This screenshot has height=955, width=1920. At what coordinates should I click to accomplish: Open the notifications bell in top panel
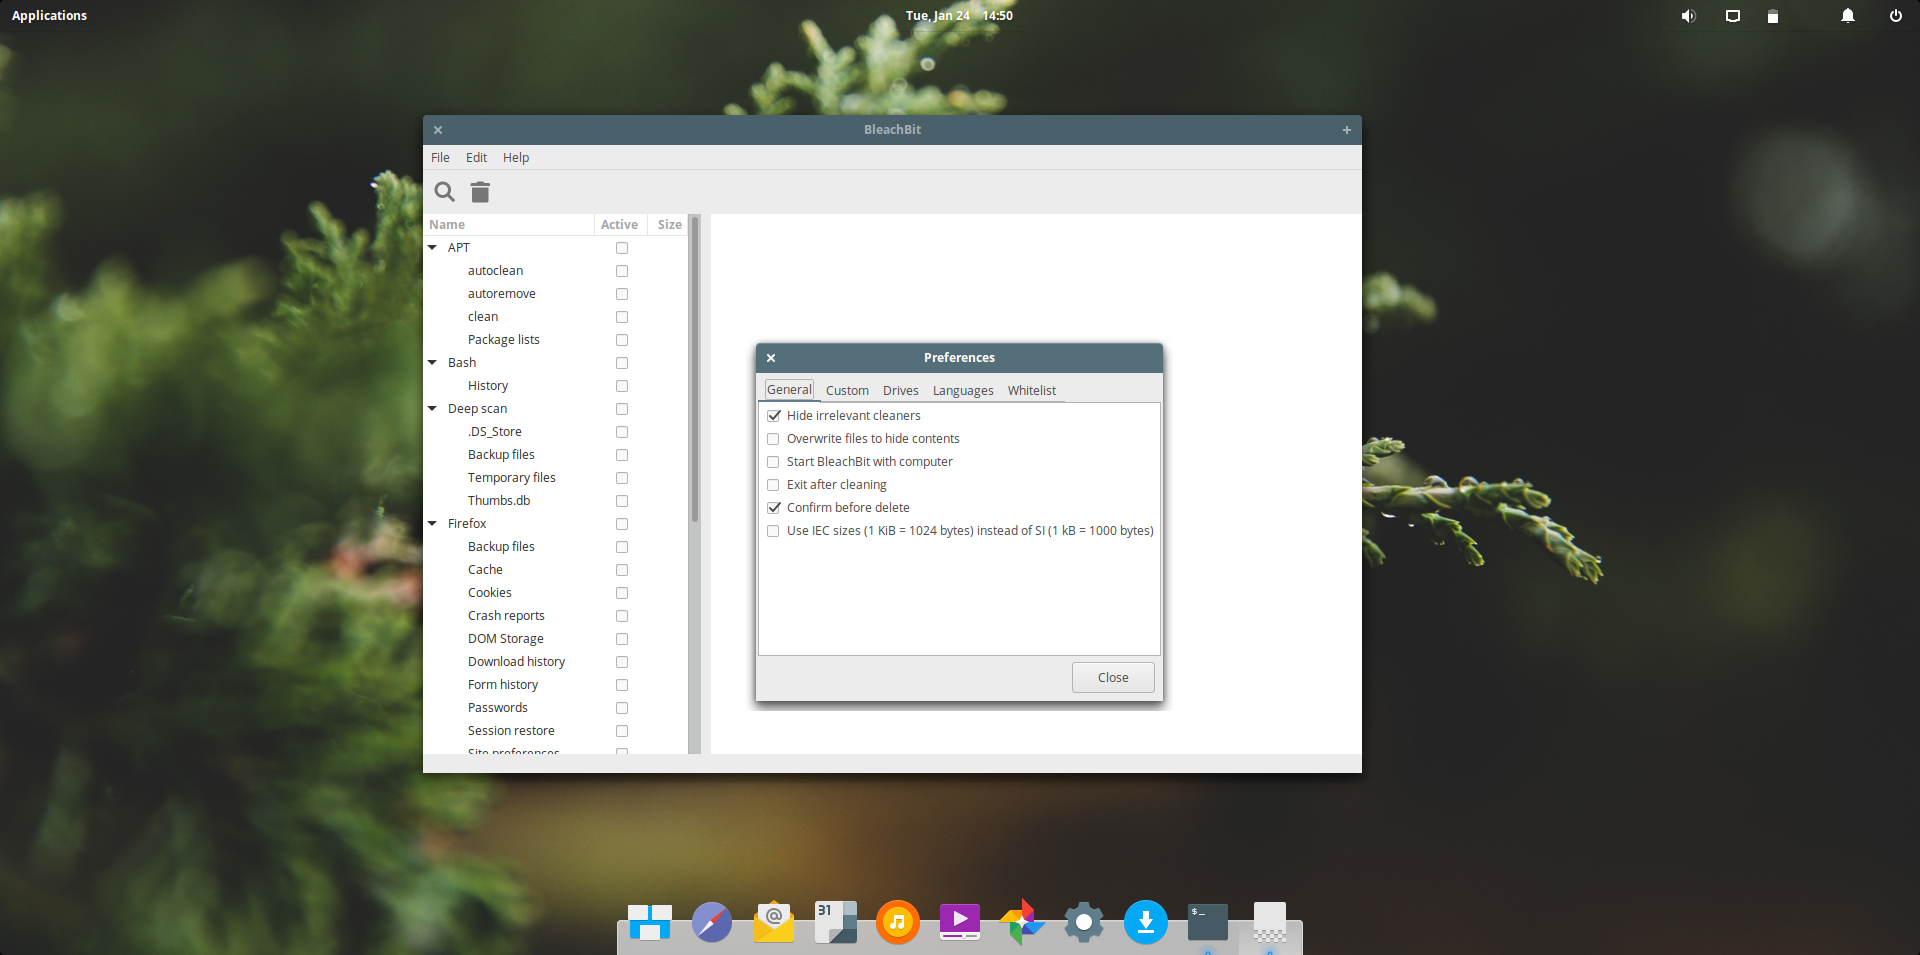[x=1848, y=16]
